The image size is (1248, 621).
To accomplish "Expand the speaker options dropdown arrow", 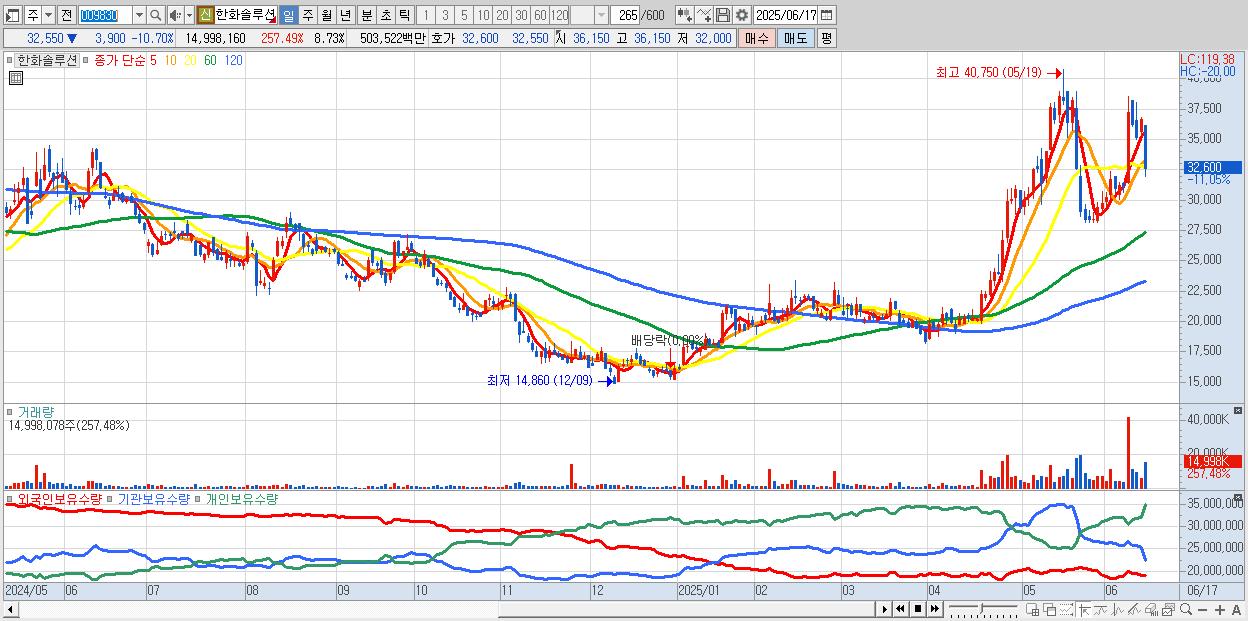I will [189, 15].
